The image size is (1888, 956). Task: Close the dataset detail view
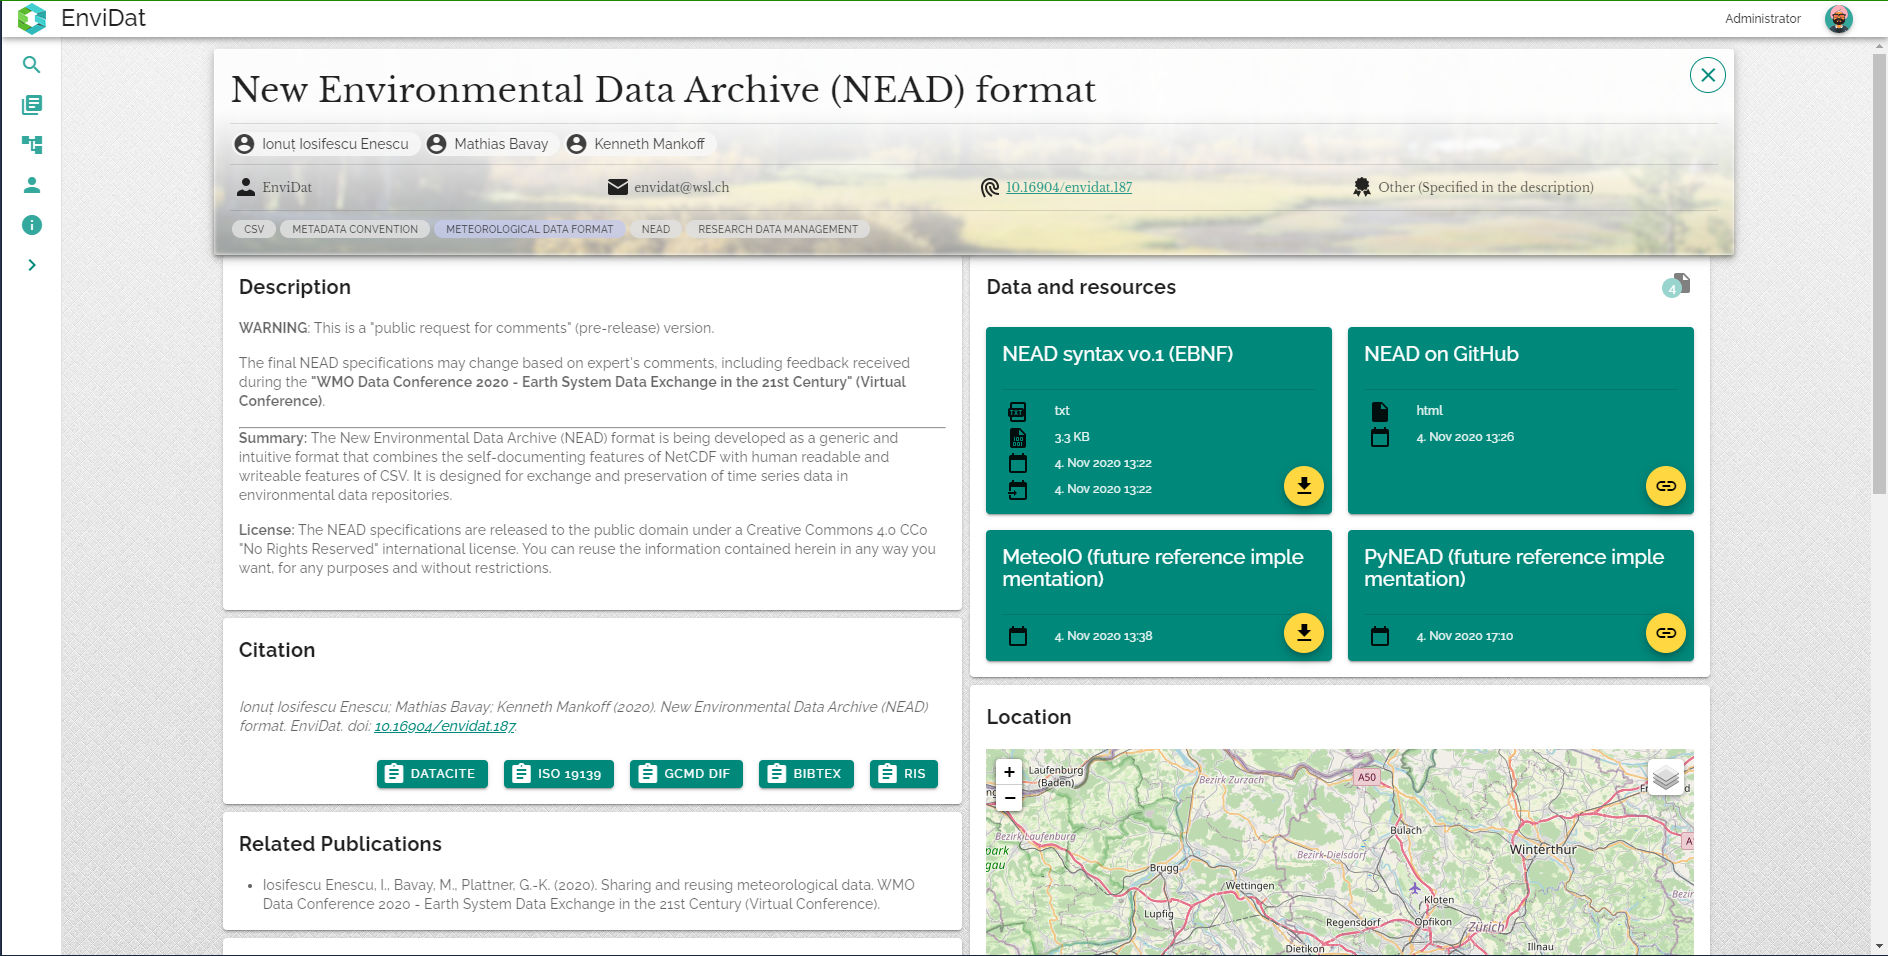coord(1707,75)
